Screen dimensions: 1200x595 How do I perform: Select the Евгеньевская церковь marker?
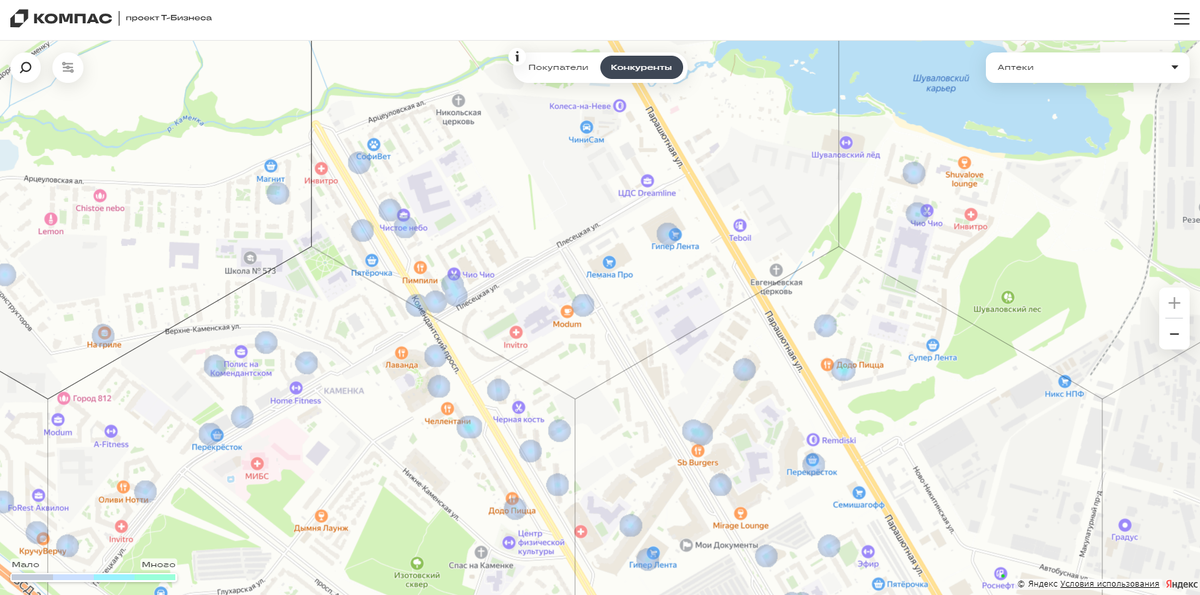[x=776, y=270]
